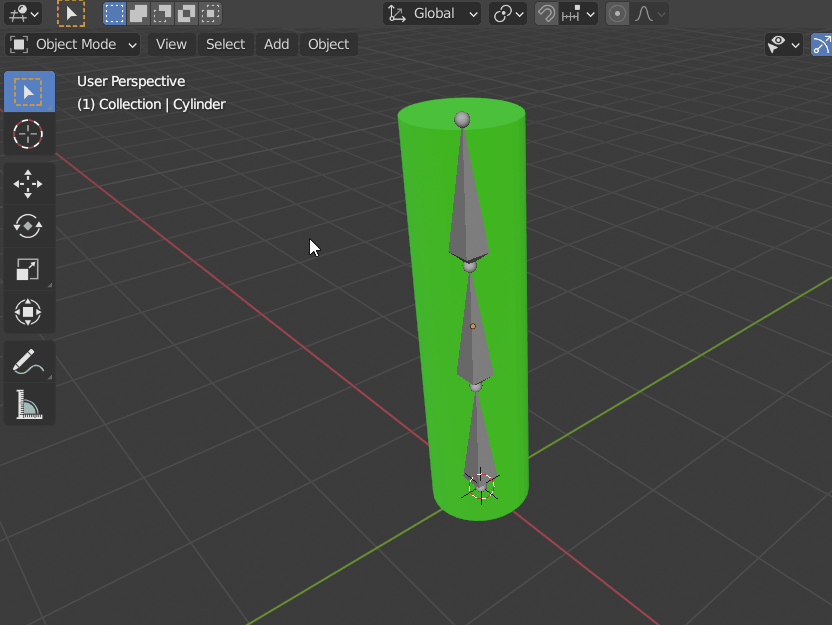Open the Select menu
The width and height of the screenshot is (832, 625).
(225, 45)
